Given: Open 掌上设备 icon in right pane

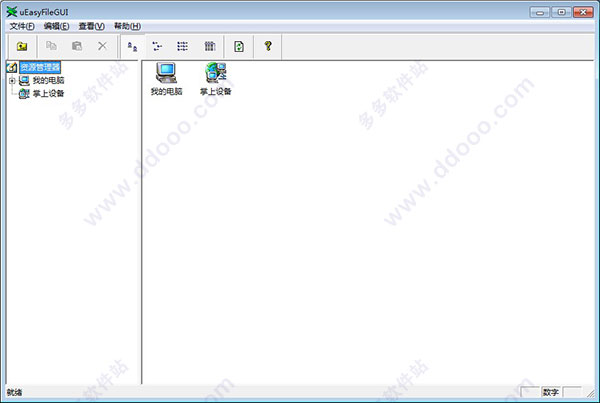Looking at the screenshot, I should [x=216, y=73].
